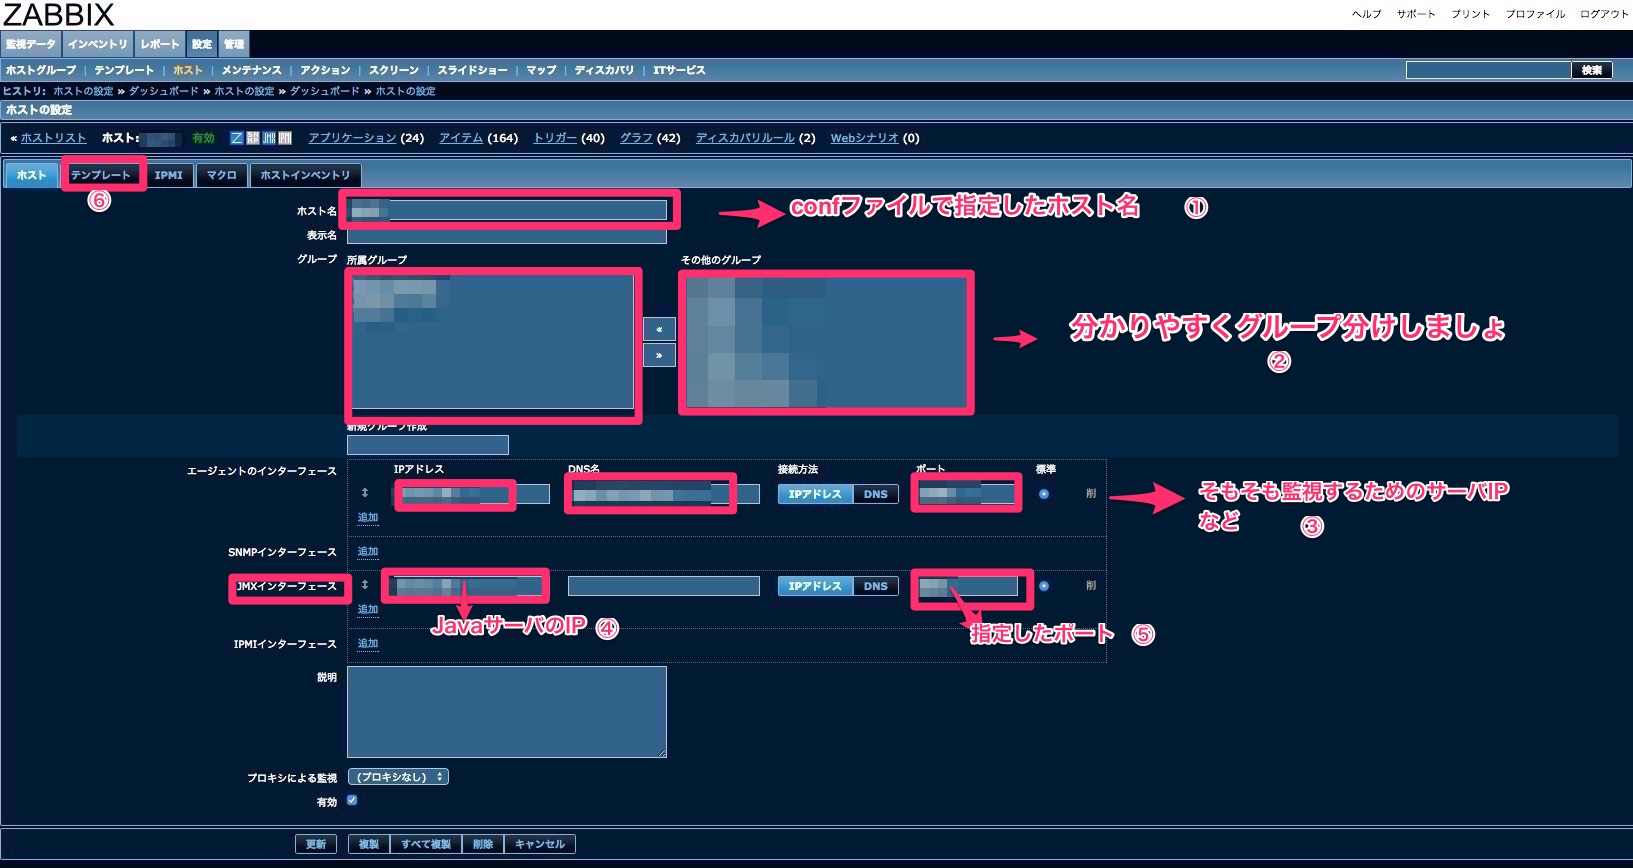The image size is (1633, 868).
Task: Click the 説明 description text area
Action: pyautogui.click(x=506, y=711)
